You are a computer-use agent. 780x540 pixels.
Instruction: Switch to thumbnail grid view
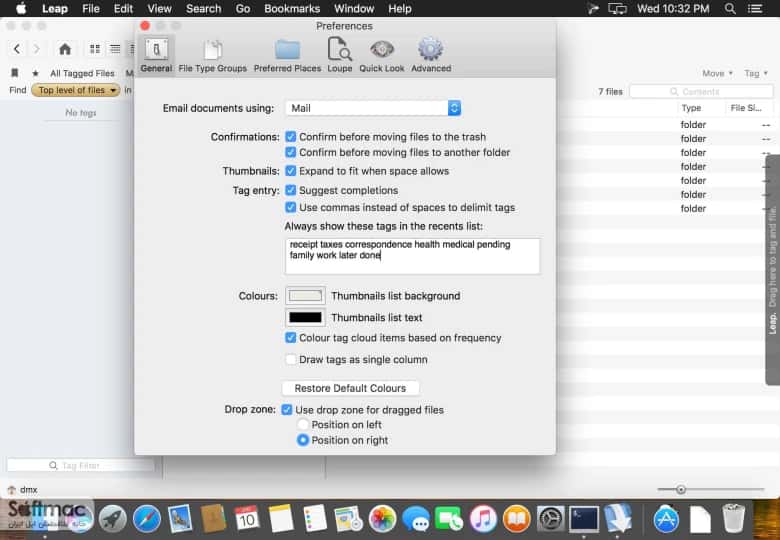[95, 49]
